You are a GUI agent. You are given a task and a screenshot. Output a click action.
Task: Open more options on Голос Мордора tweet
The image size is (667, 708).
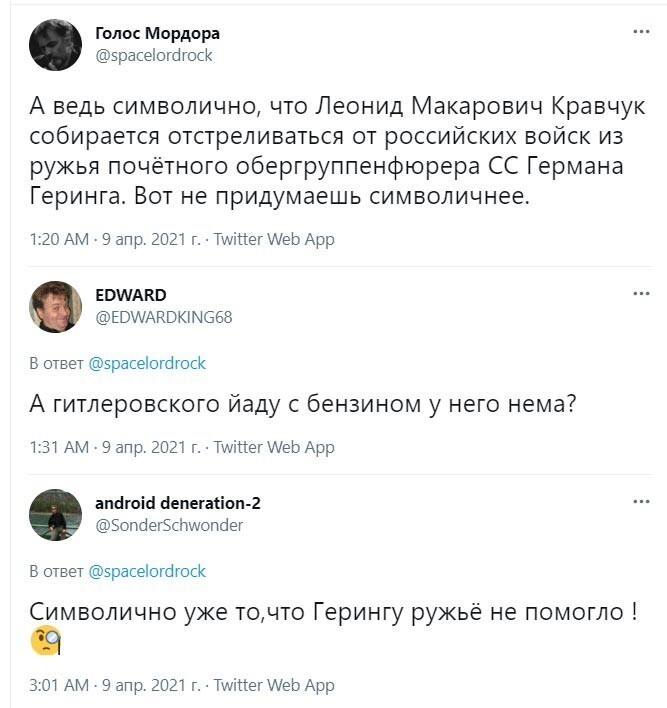pyautogui.click(x=641, y=32)
